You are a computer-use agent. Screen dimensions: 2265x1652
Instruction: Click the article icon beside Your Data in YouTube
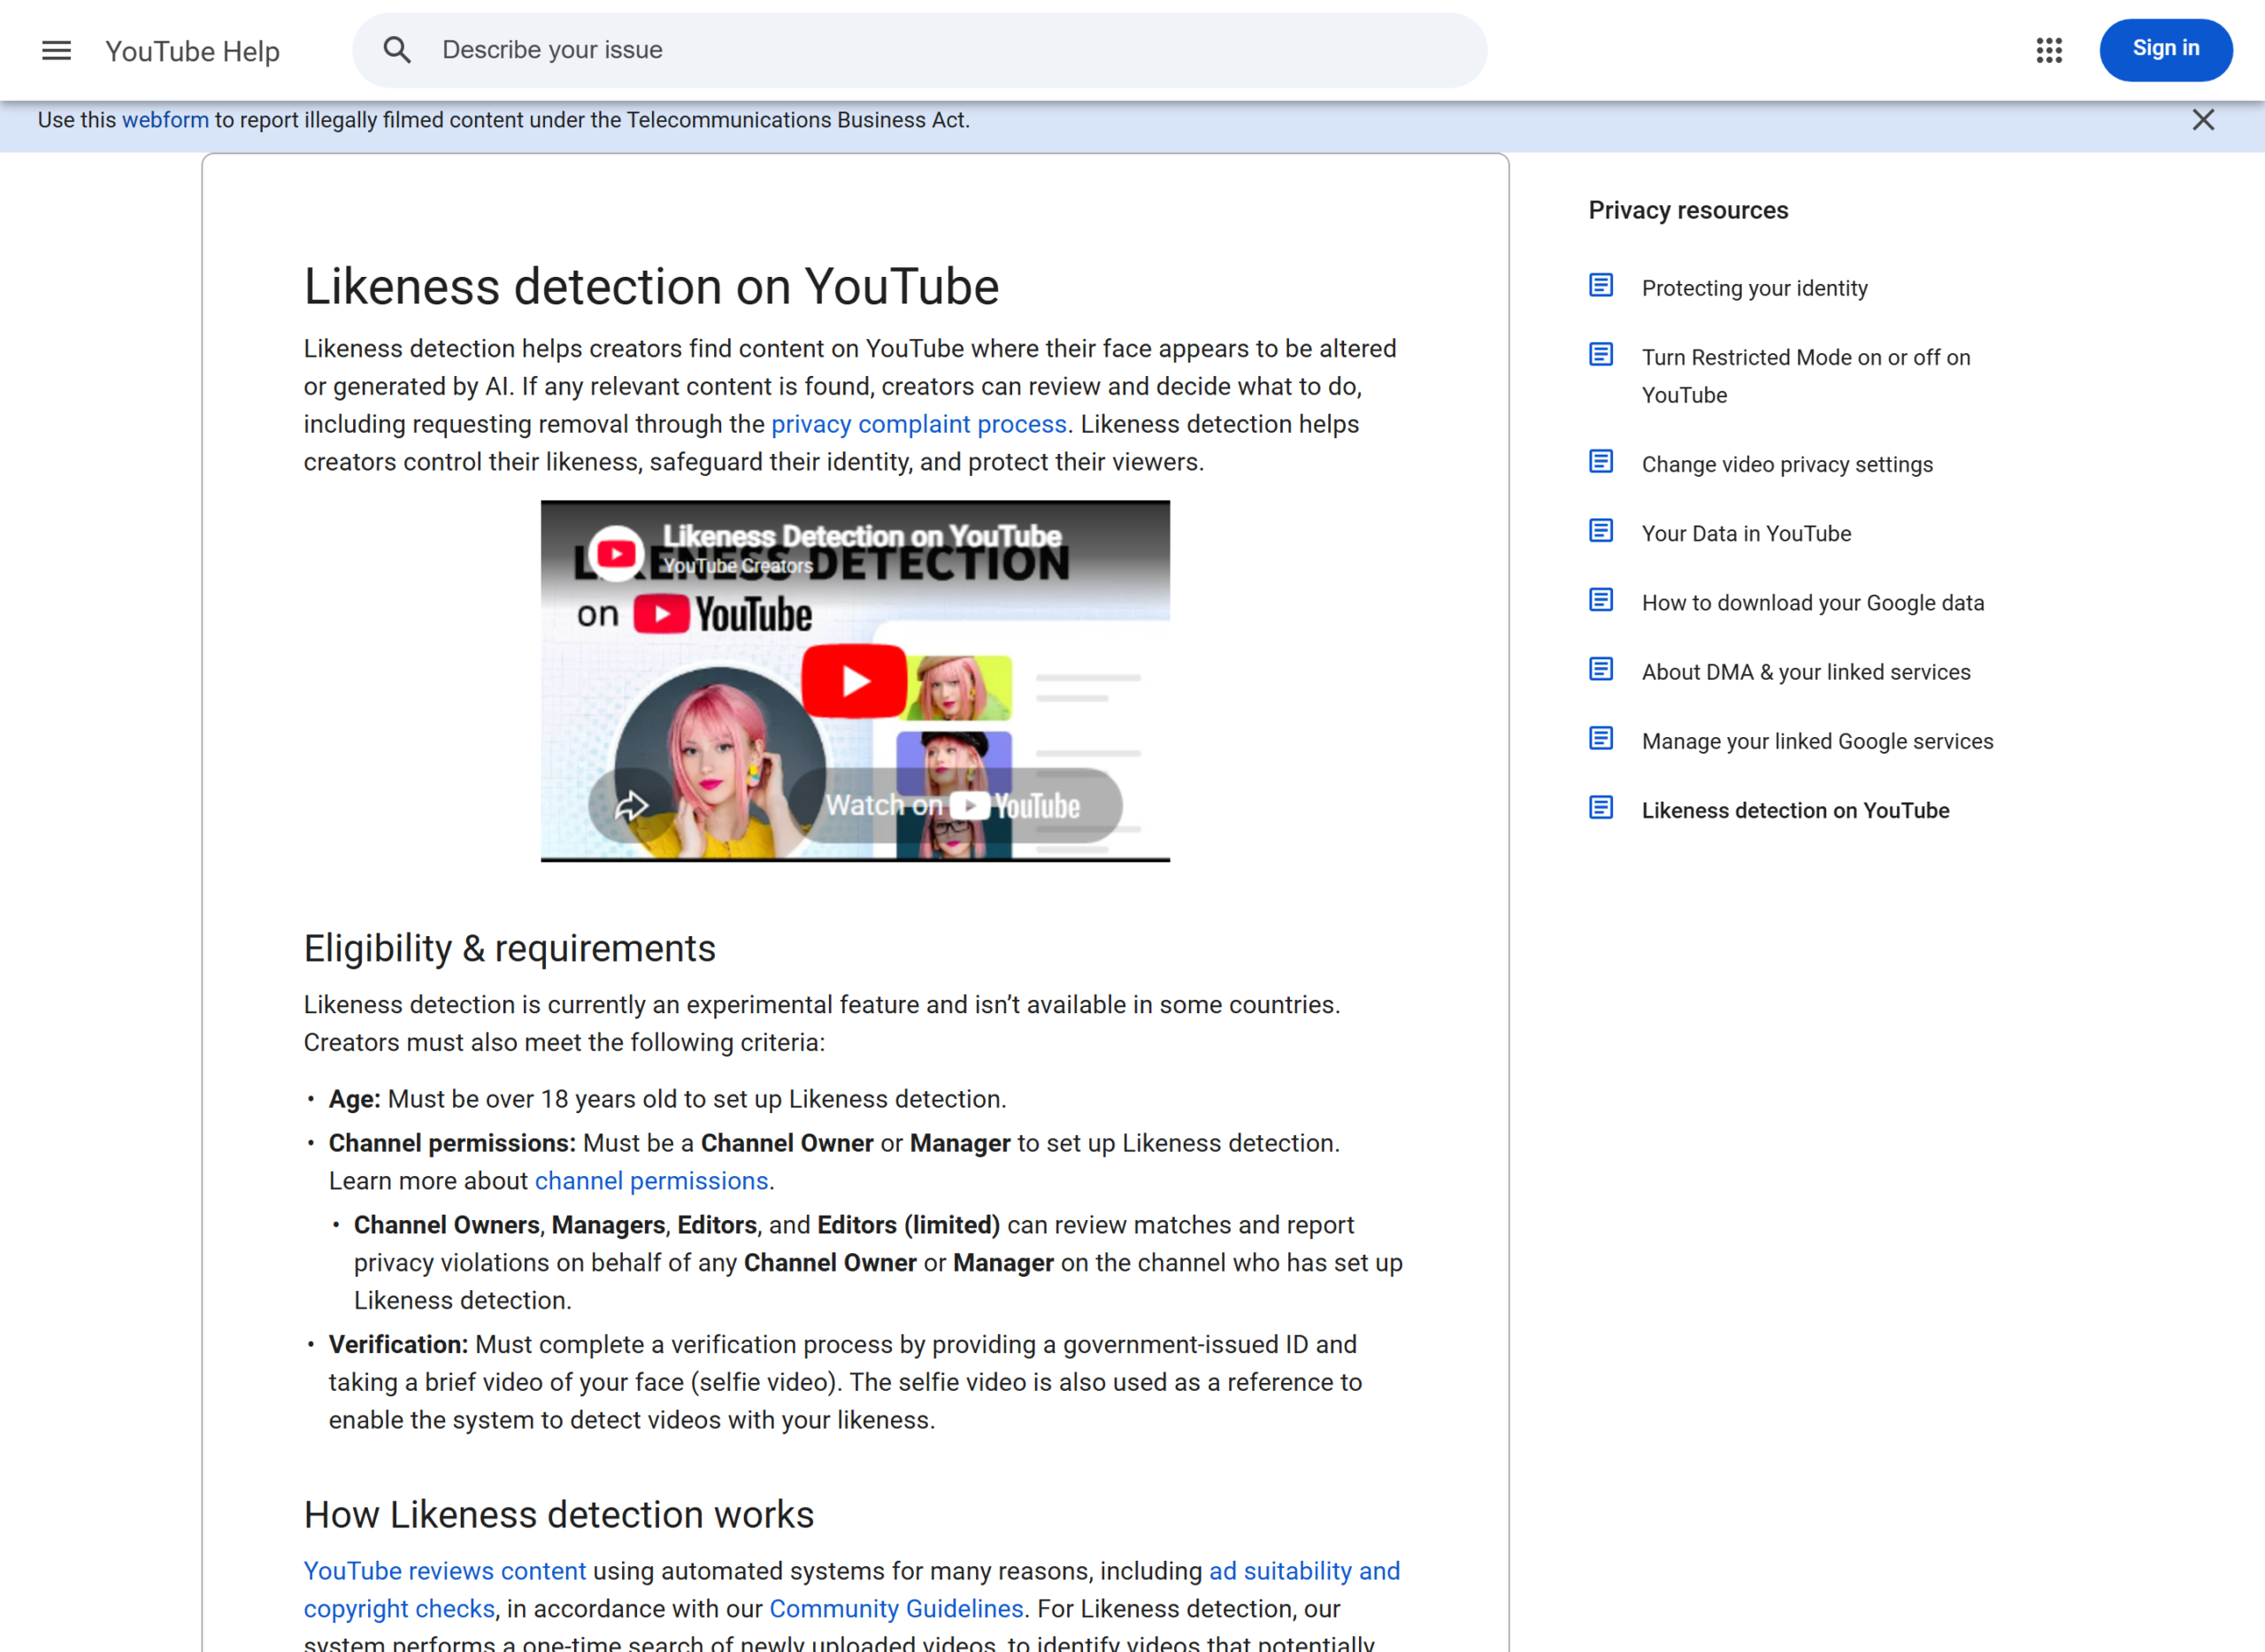point(1601,531)
